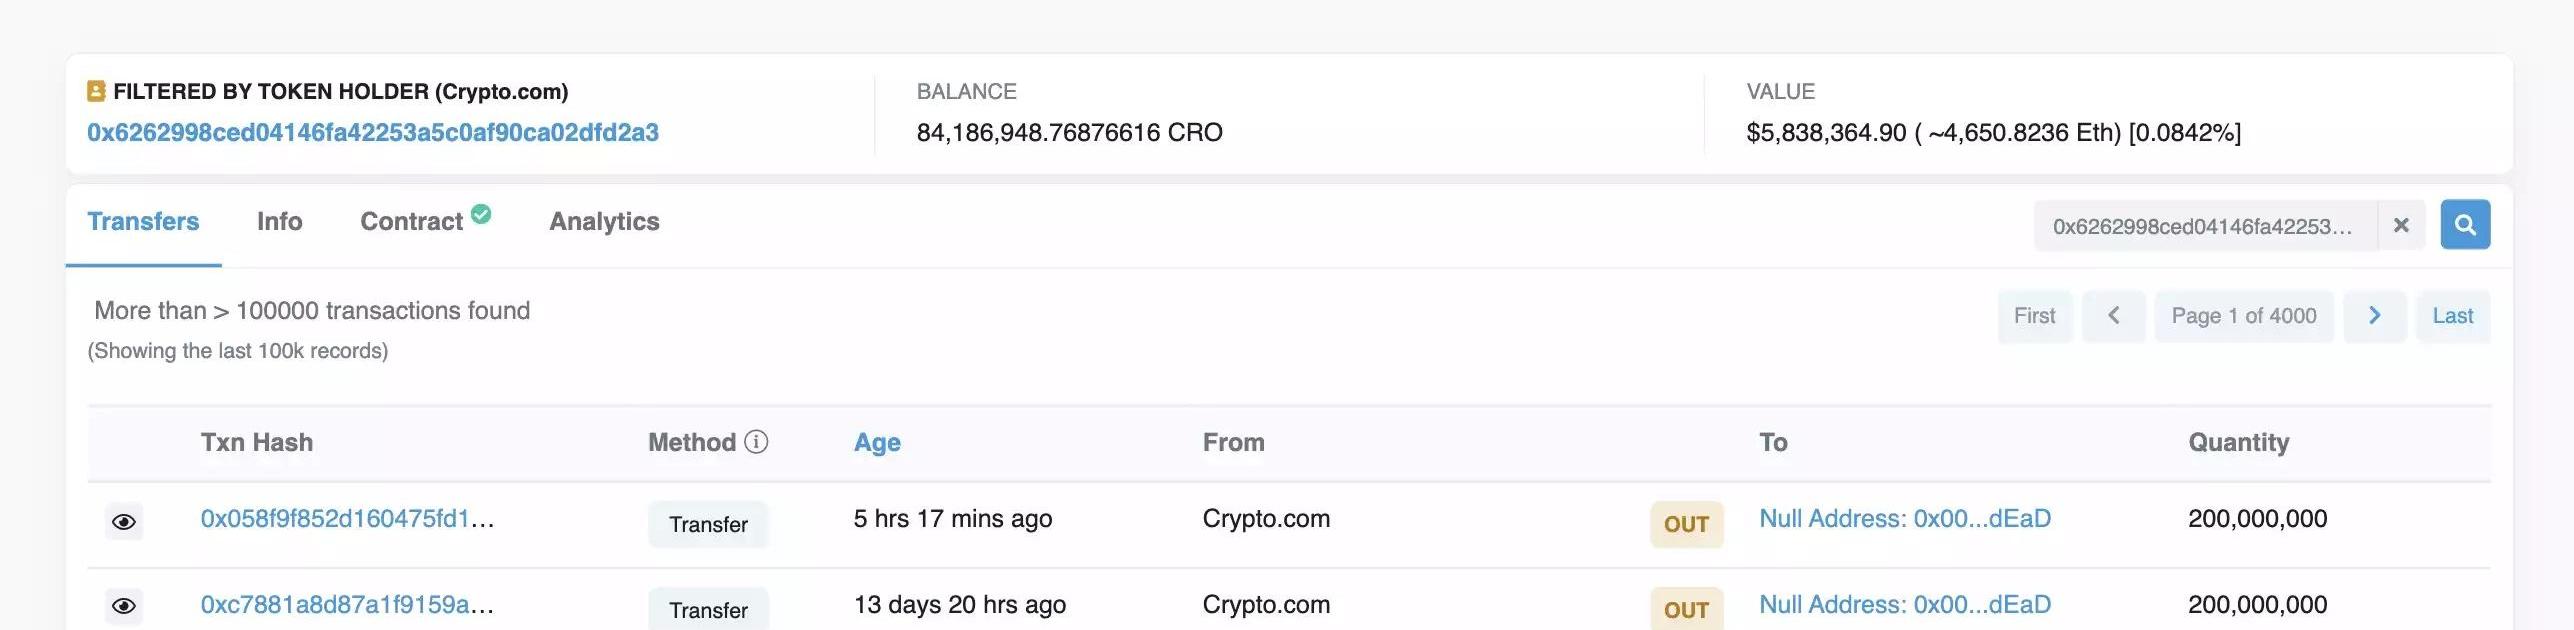Viewport: 2574px width, 630px height.
Task: Open the Info tab
Action: pyautogui.click(x=280, y=222)
